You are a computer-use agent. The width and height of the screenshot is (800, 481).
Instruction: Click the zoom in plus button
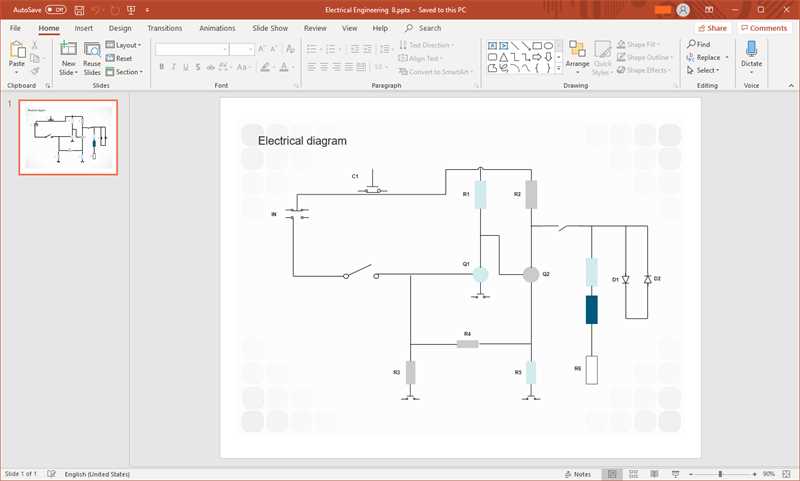point(754,474)
